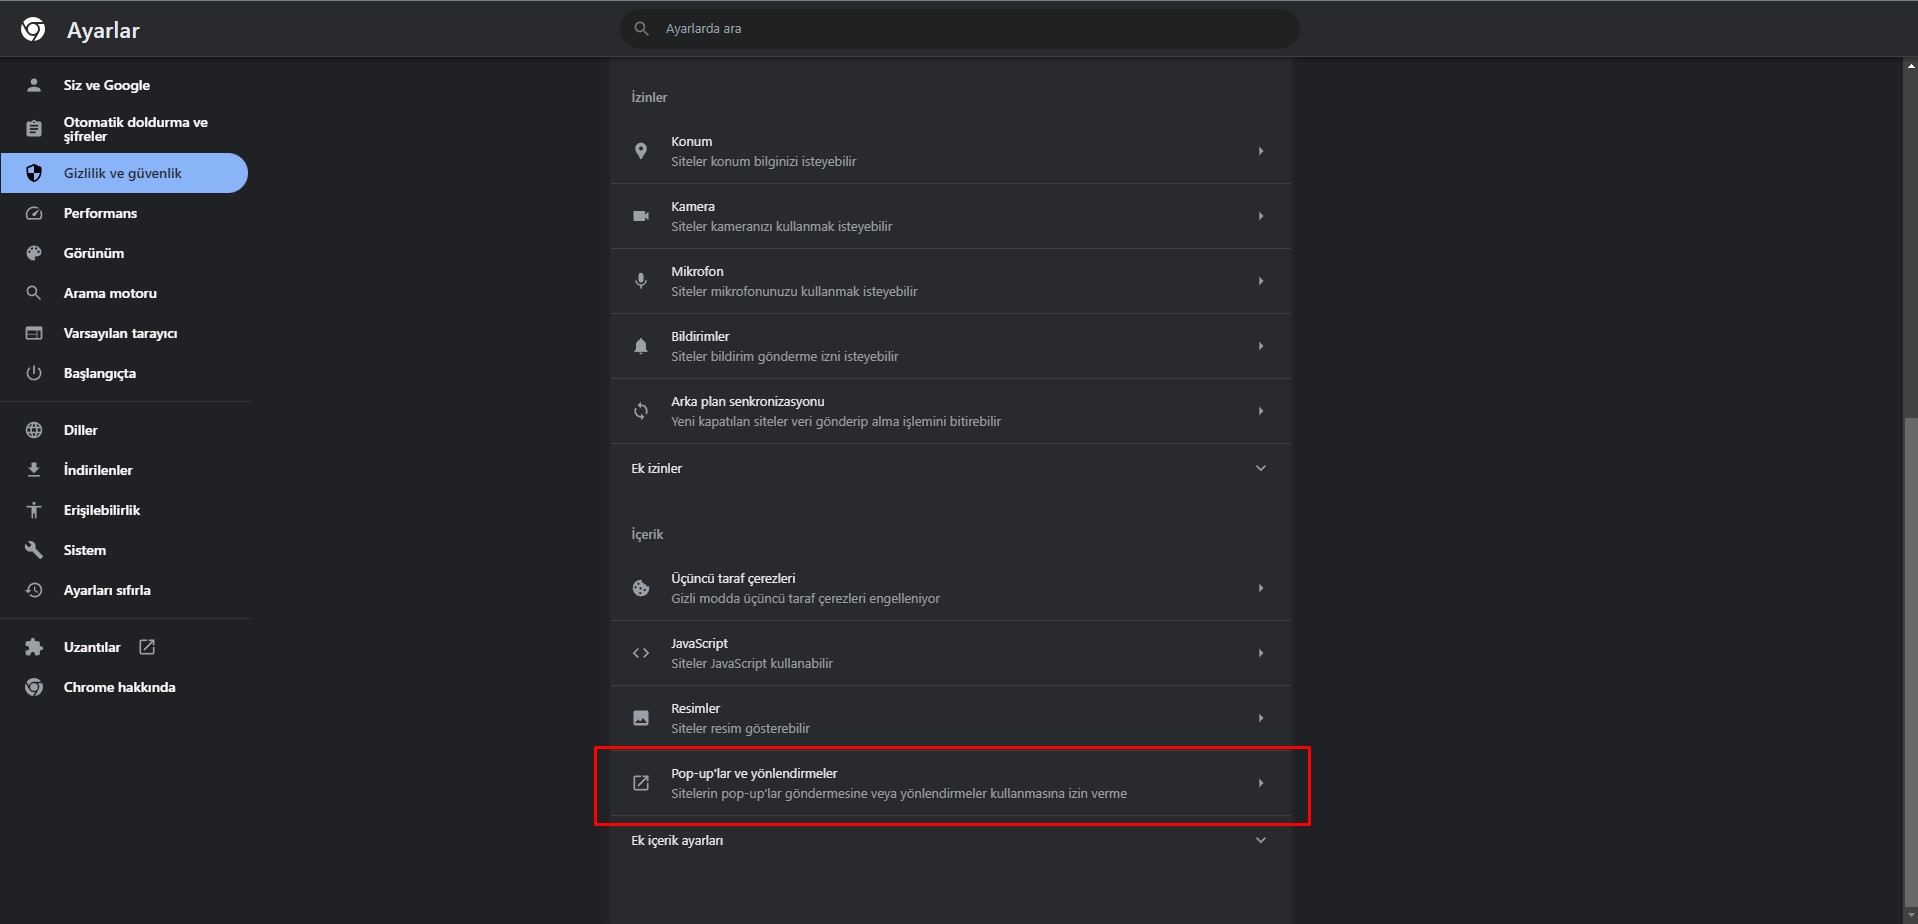Open the Pop-up'lar ve yönlendirmeler arrow
1918x924 pixels.
[x=1260, y=783]
